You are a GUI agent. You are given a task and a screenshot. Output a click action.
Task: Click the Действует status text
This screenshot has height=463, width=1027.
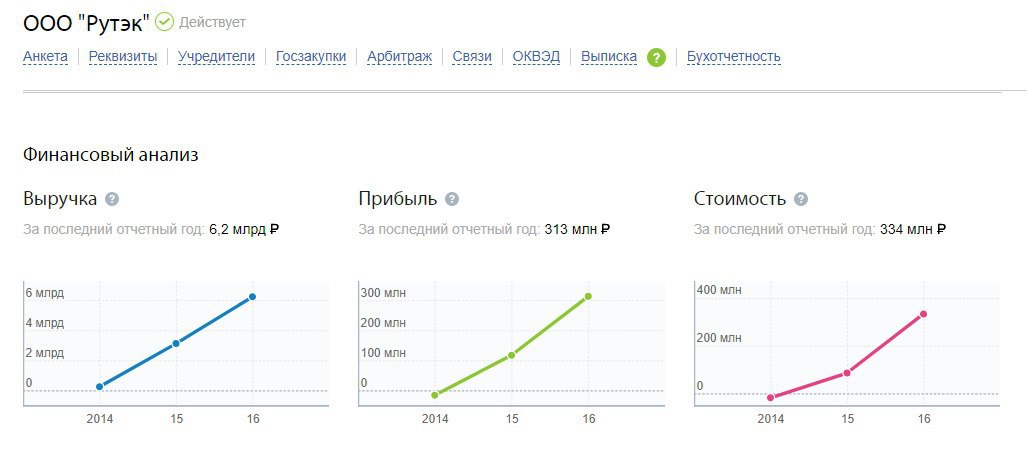pos(212,22)
